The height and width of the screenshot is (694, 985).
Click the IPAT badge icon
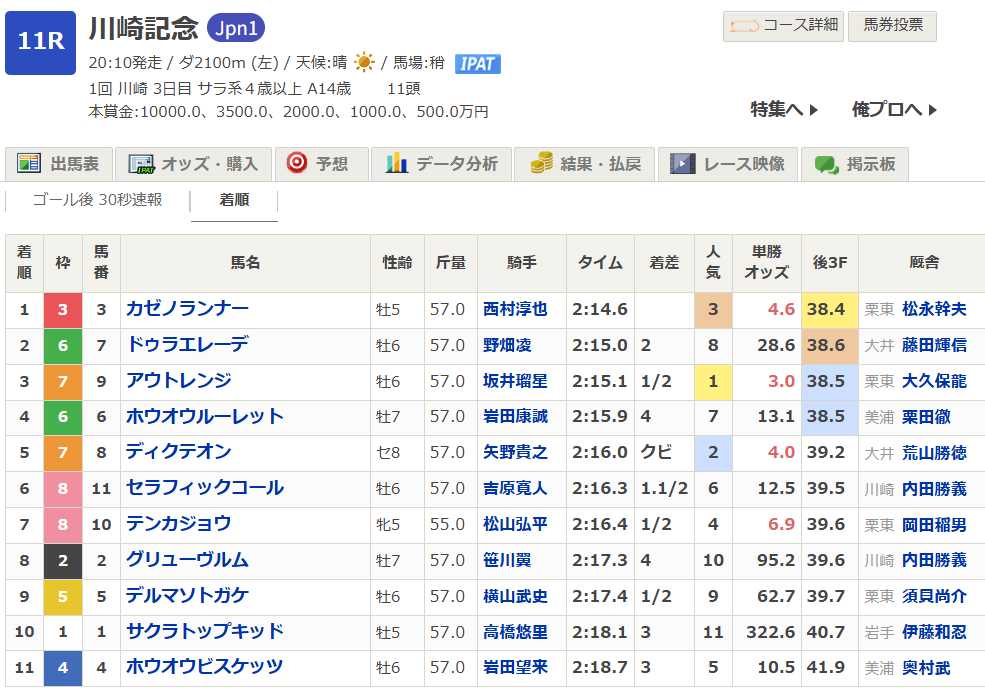[477, 64]
